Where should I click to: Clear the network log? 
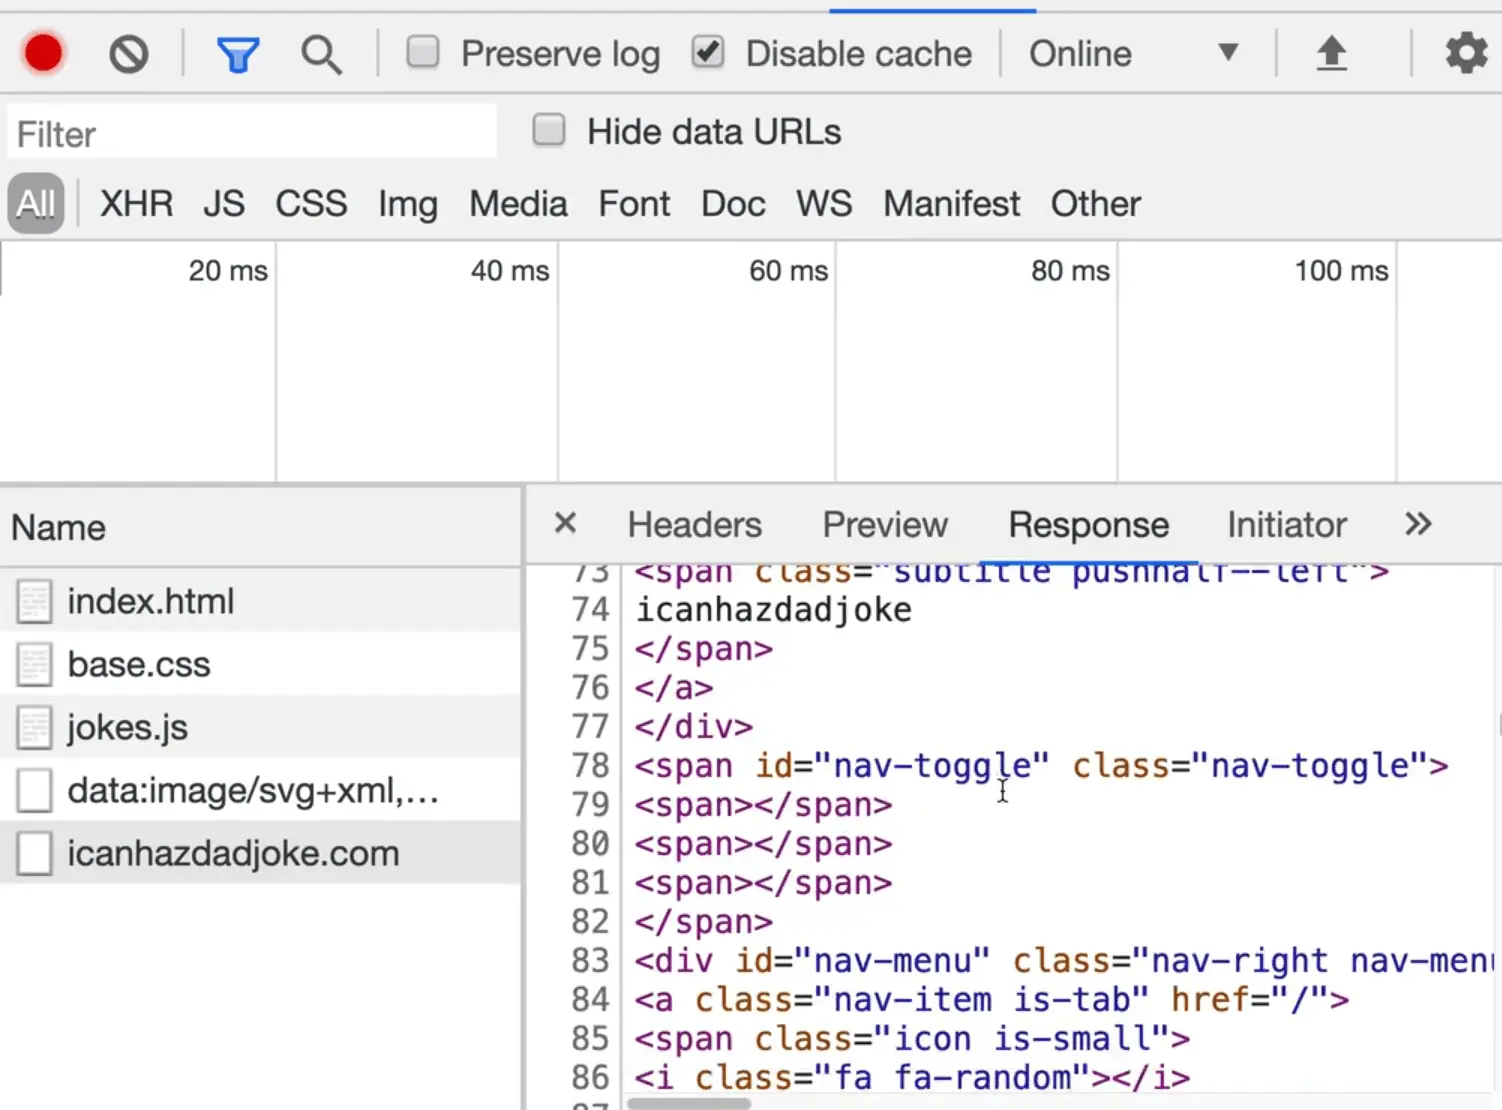tap(129, 53)
